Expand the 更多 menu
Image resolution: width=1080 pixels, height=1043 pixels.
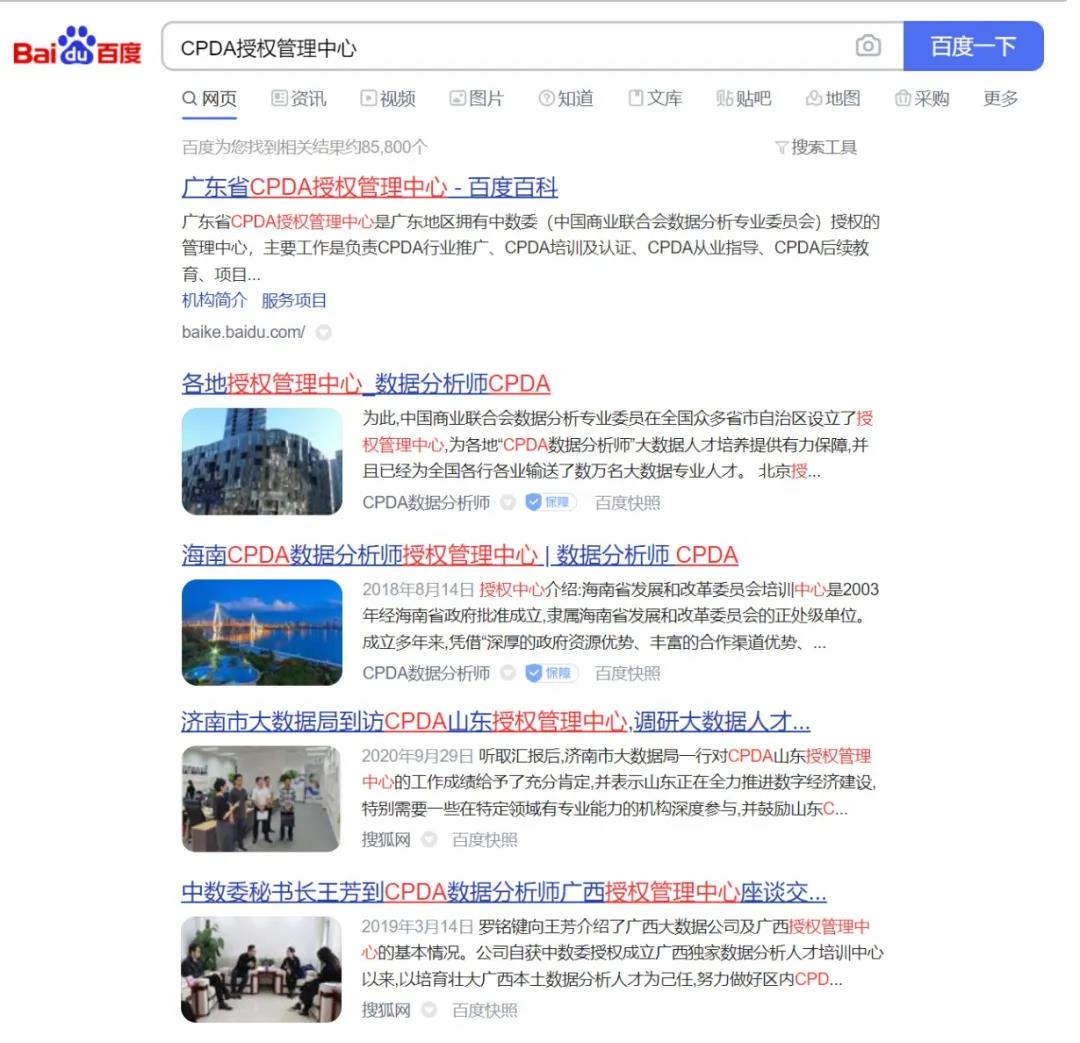point(1000,99)
